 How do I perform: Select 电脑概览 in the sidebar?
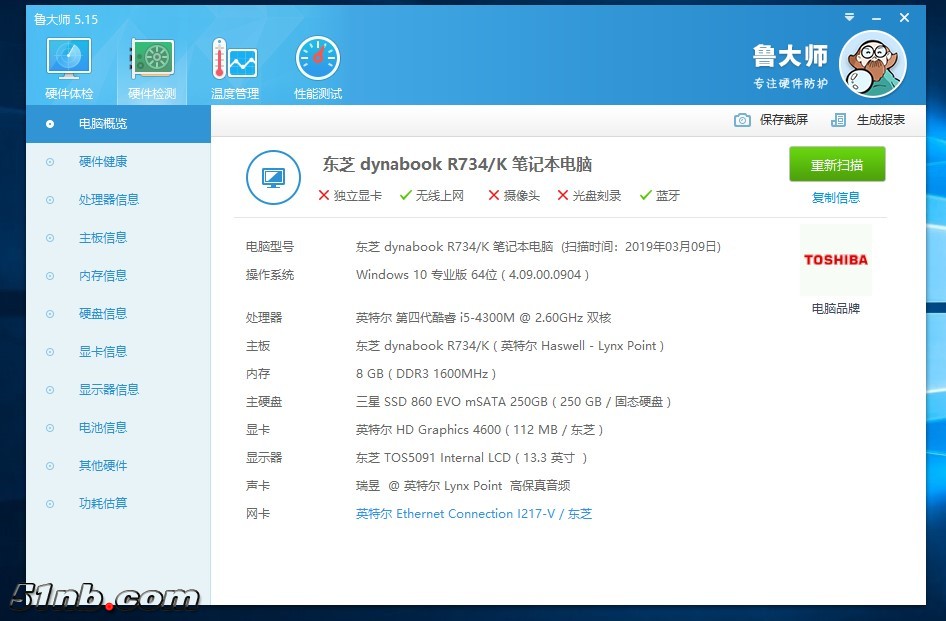coord(103,124)
